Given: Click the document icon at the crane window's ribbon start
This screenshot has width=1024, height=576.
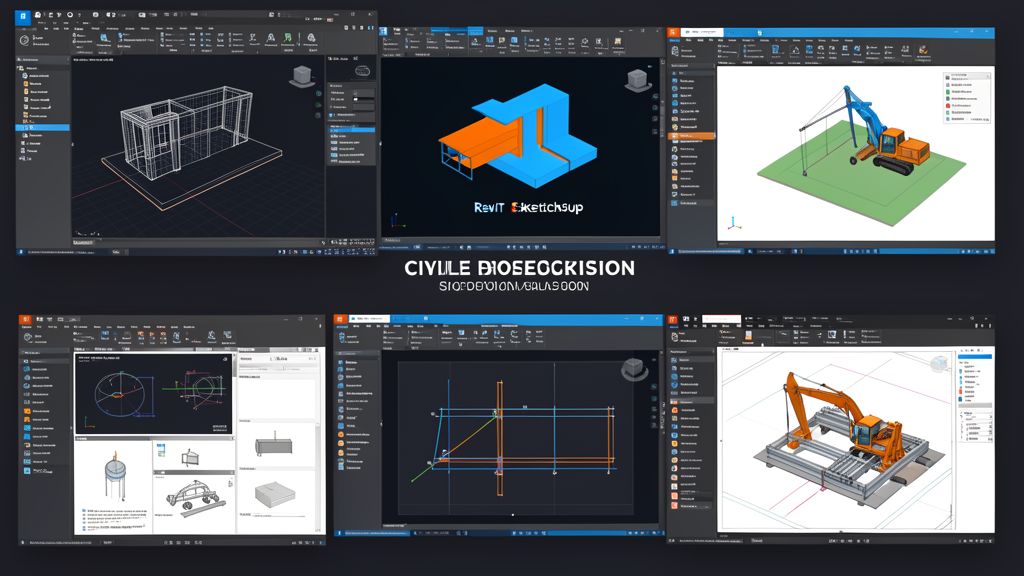Looking at the screenshot, I should (x=674, y=50).
